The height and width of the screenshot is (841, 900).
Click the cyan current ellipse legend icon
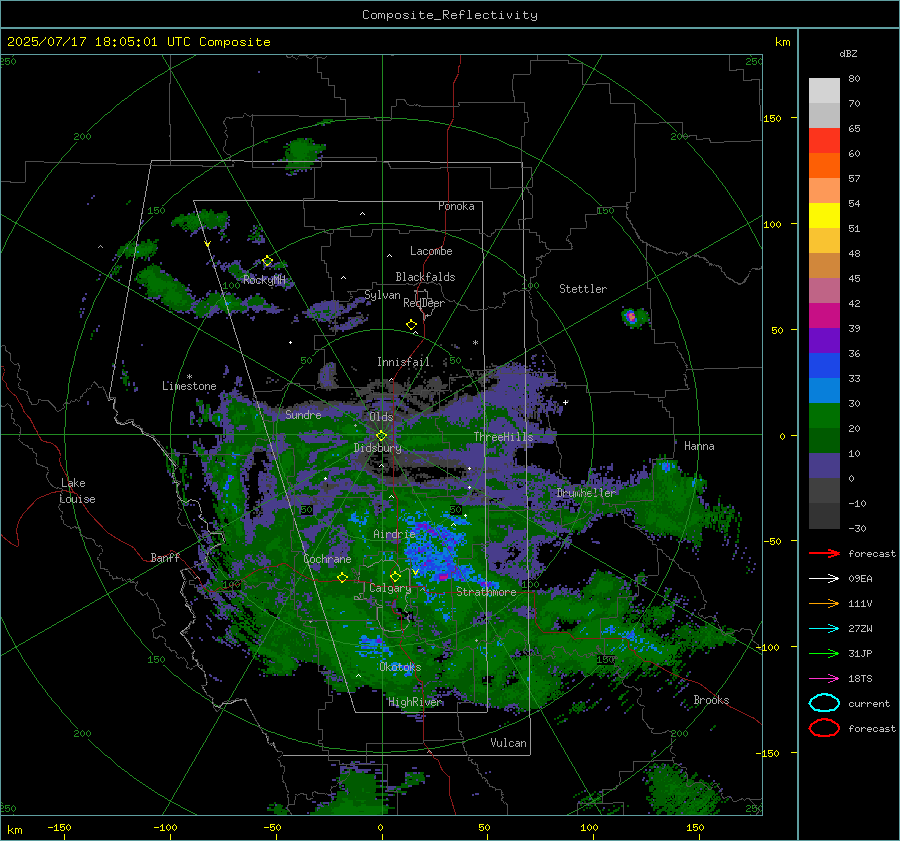pos(824,703)
